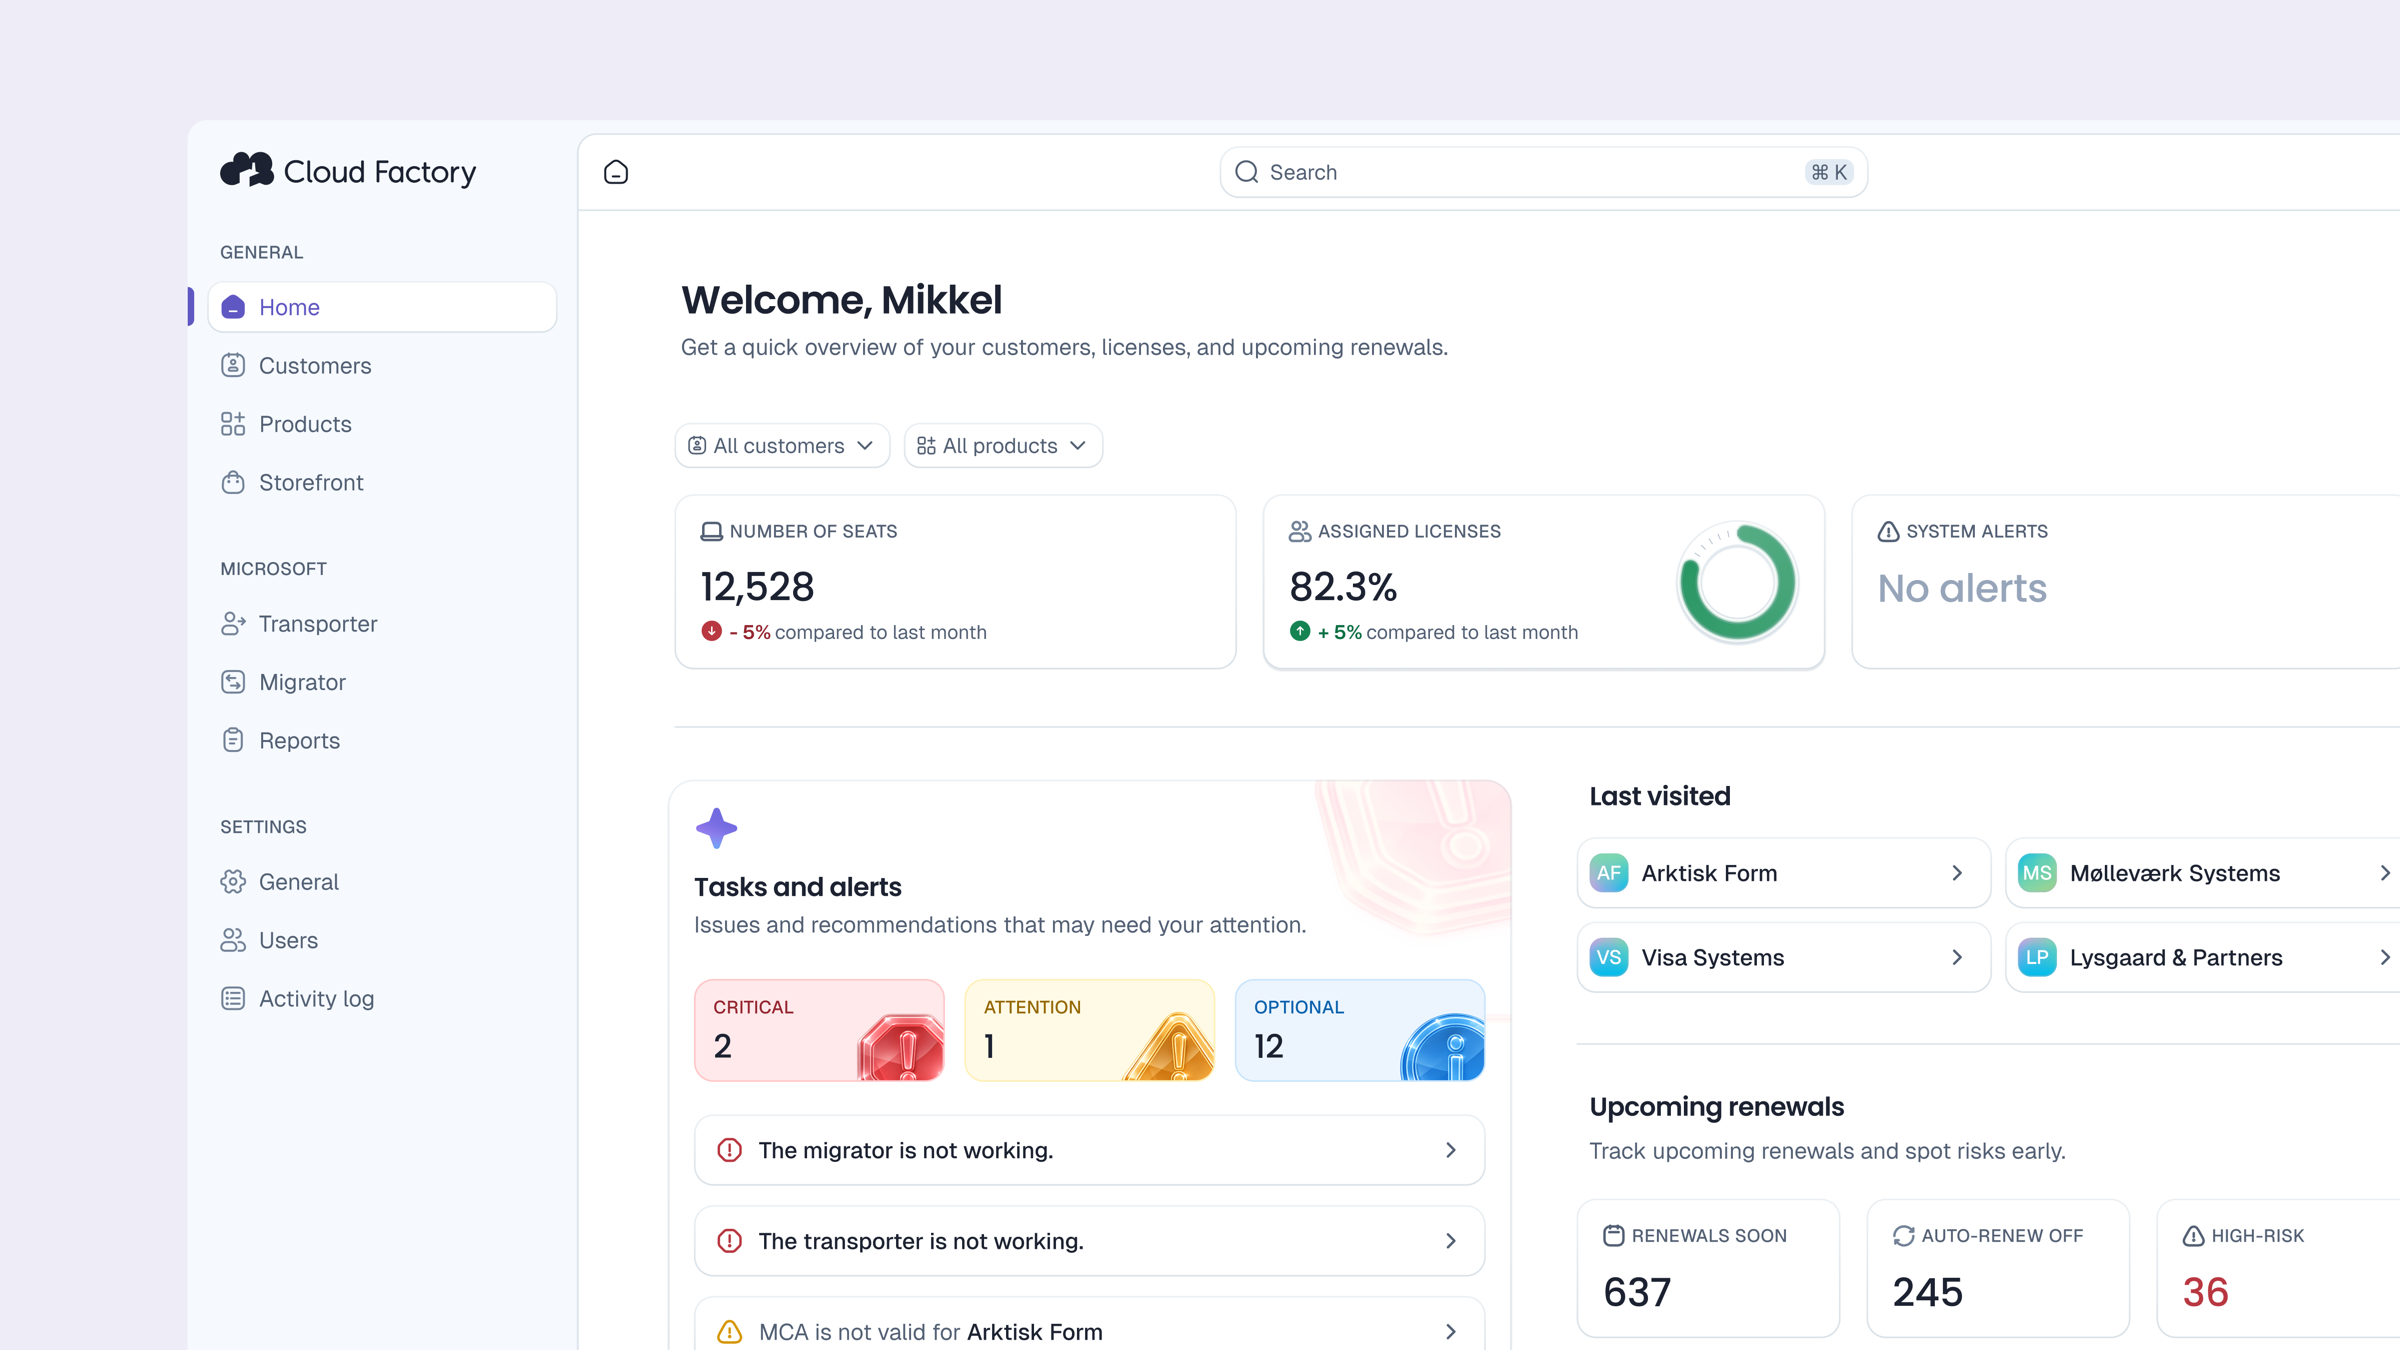
Task: Click the Reports clipboard icon
Action: [233, 740]
